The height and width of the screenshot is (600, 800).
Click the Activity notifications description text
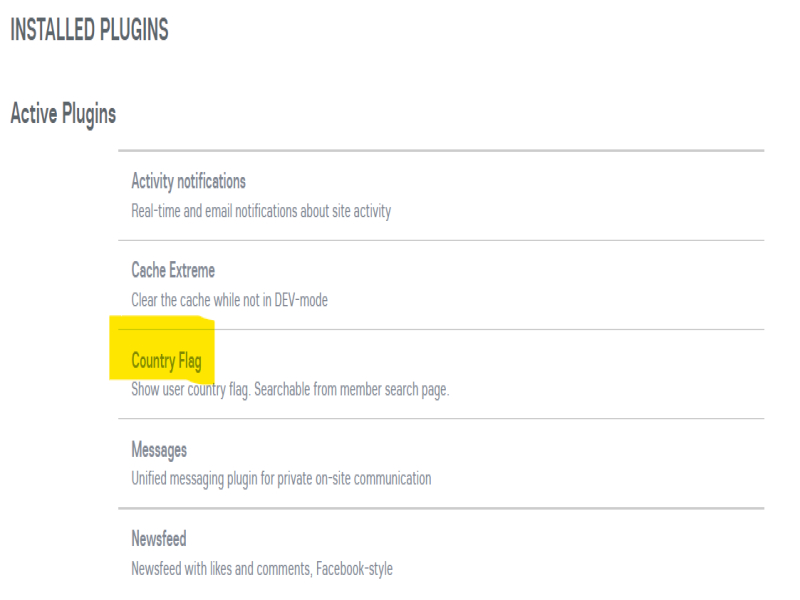[261, 211]
